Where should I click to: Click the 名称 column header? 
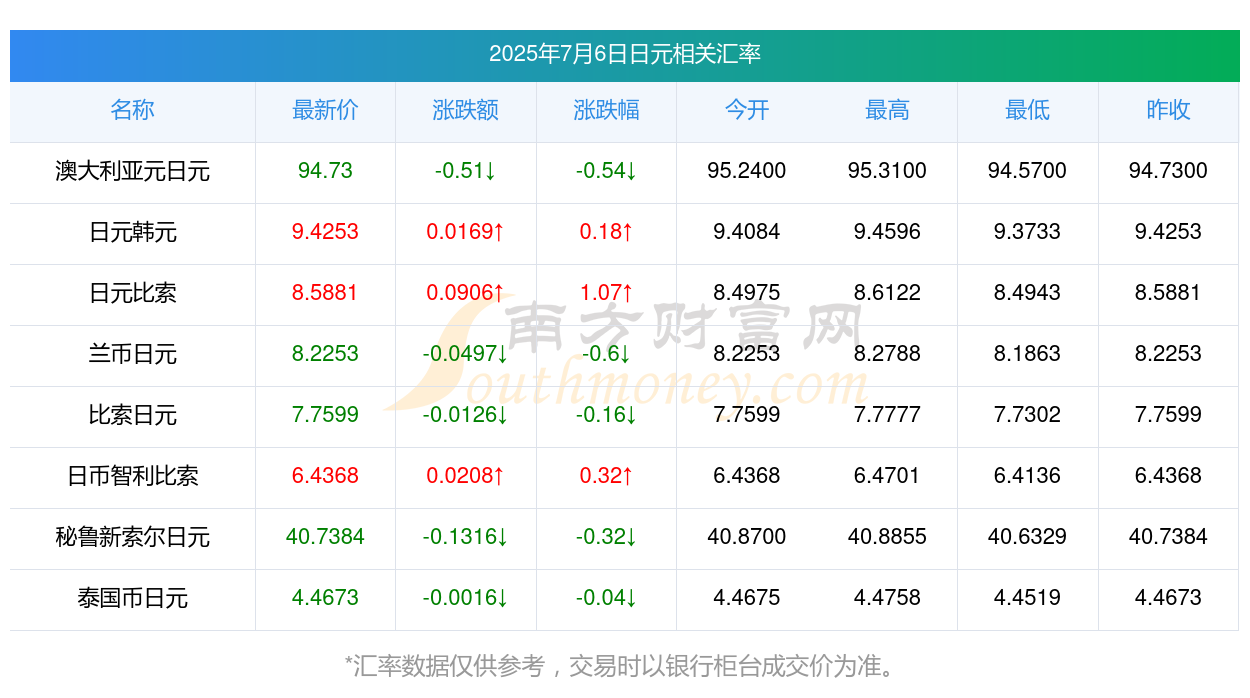pyautogui.click(x=132, y=110)
